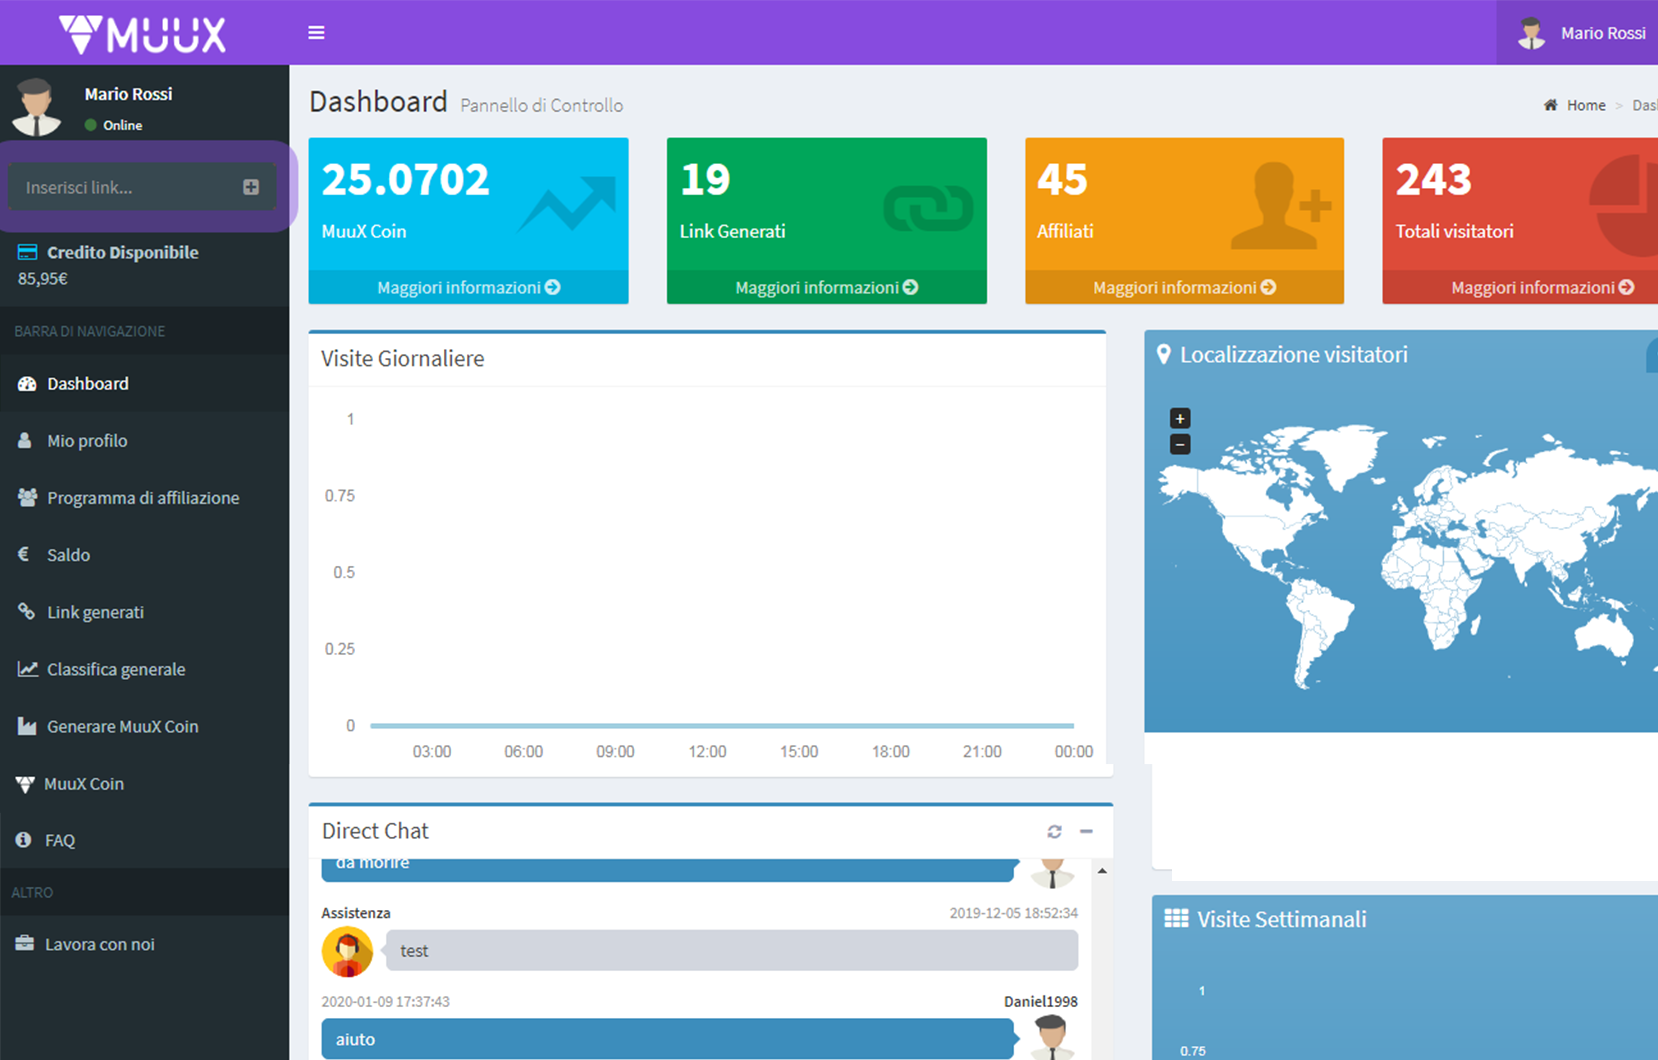Viewport: 1658px width, 1060px height.
Task: Click Maggiori informazioni under Link Generati
Action: point(826,287)
